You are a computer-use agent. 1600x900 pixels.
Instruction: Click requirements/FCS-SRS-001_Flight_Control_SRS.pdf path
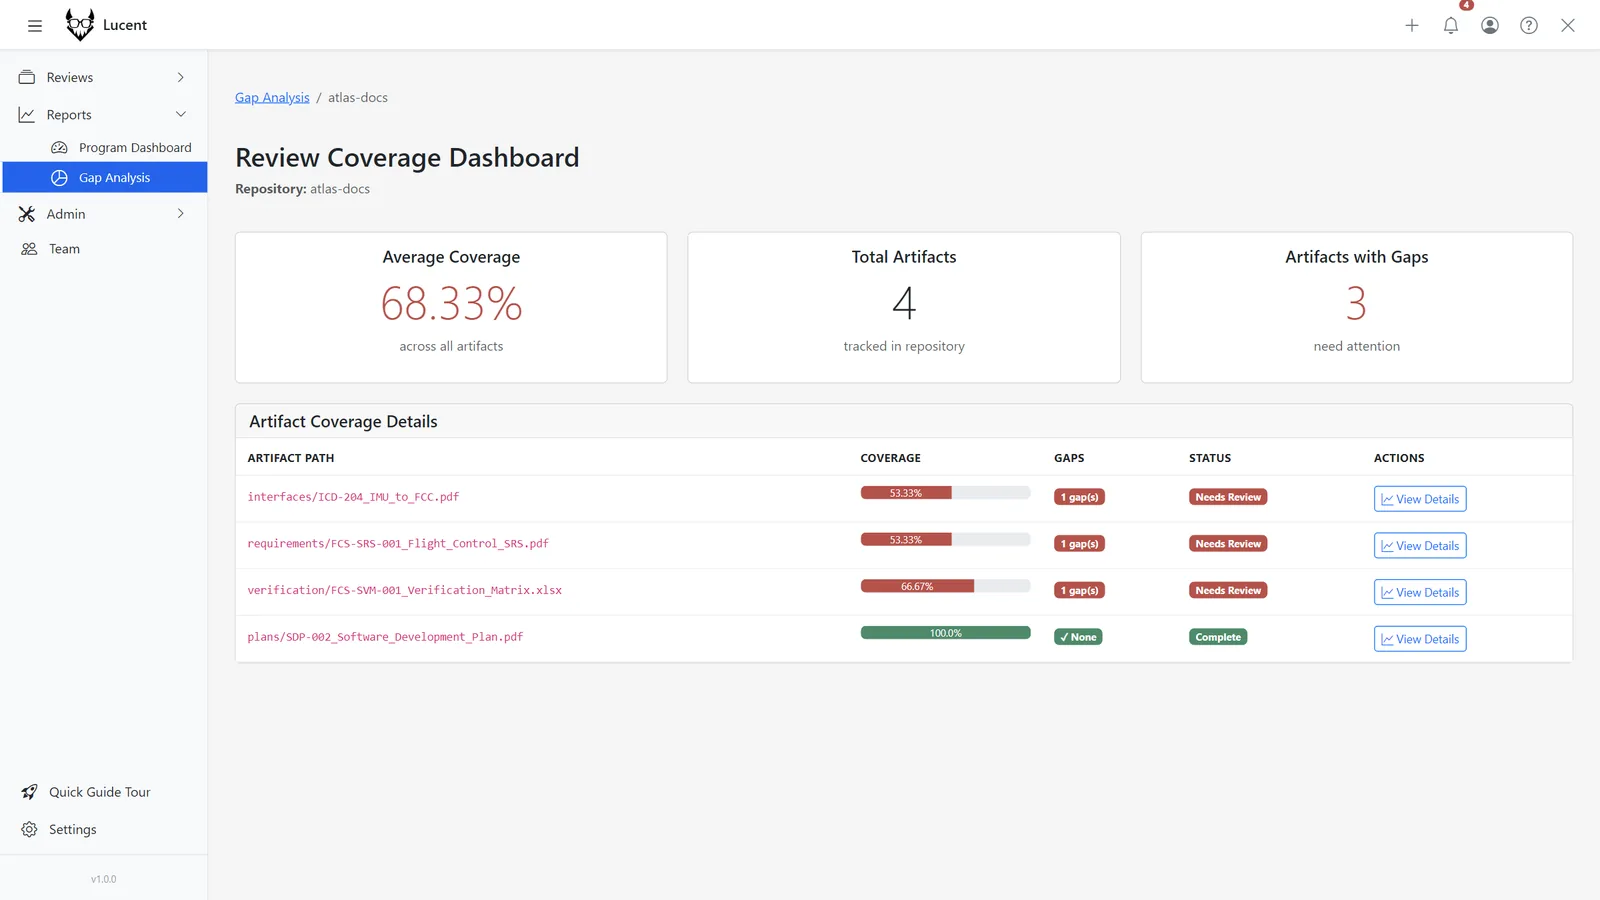point(398,544)
